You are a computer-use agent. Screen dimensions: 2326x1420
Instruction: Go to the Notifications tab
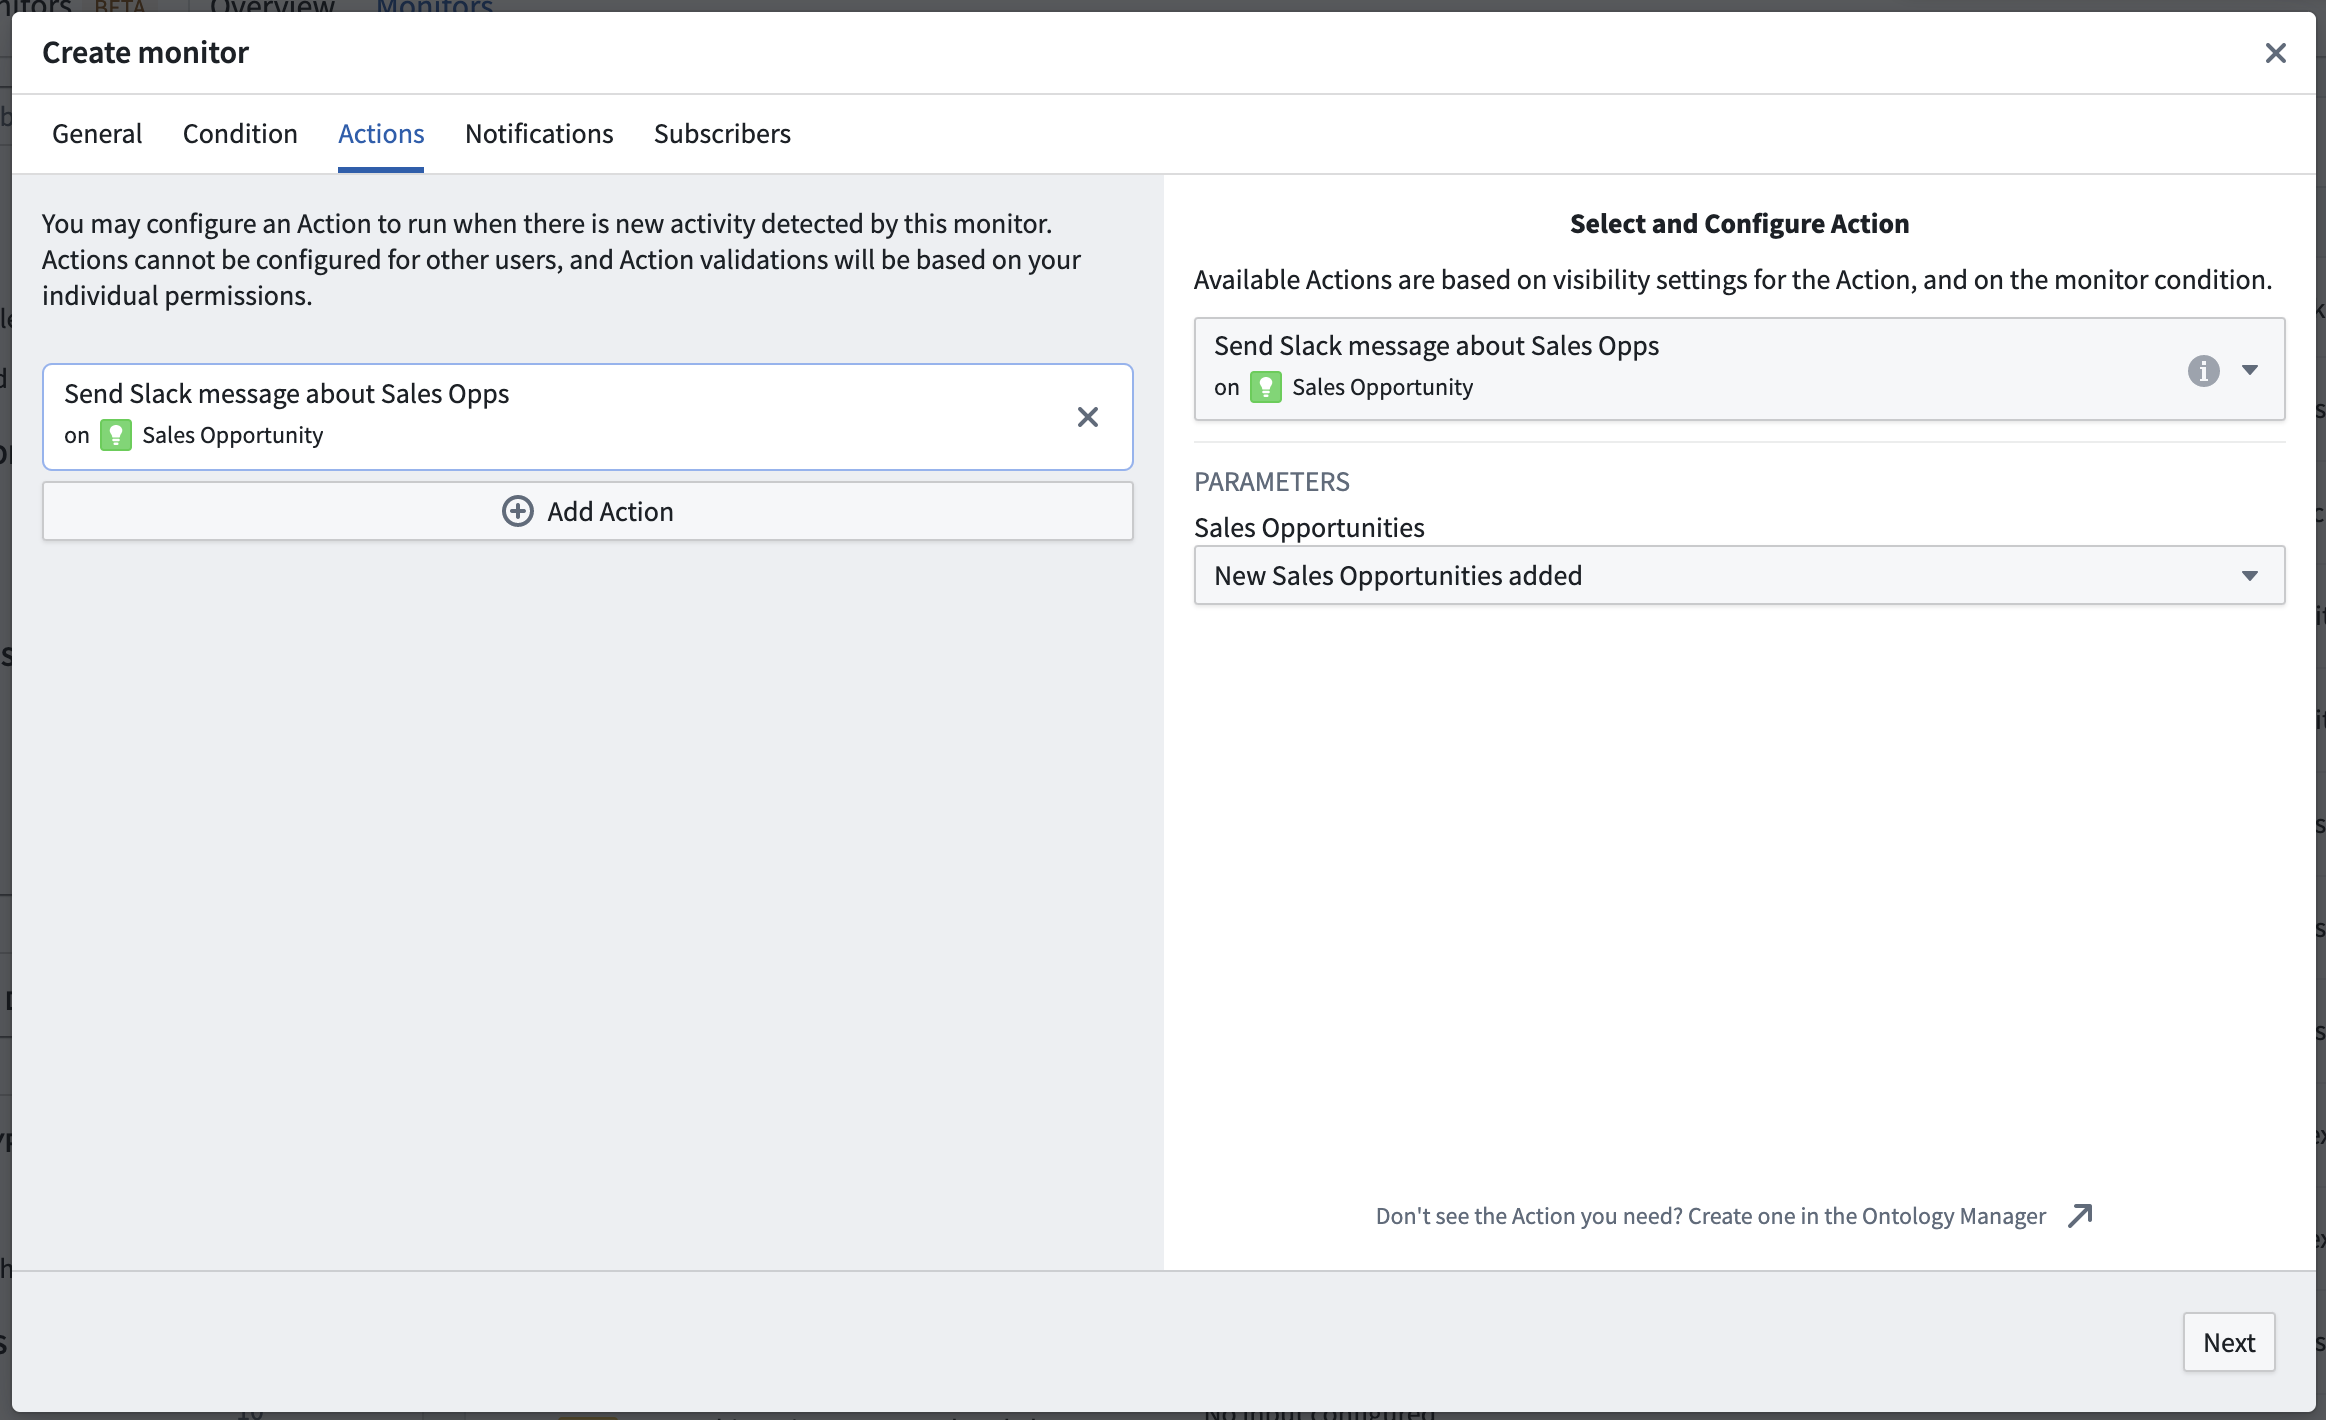pyautogui.click(x=539, y=134)
